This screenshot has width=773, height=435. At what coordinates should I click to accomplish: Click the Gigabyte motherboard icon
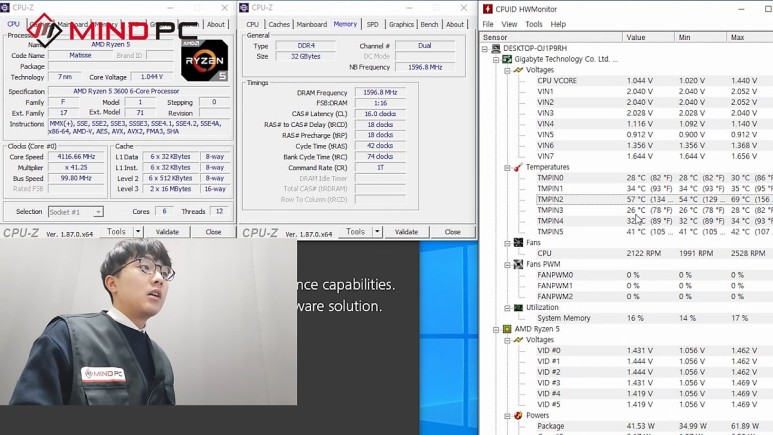(507, 59)
